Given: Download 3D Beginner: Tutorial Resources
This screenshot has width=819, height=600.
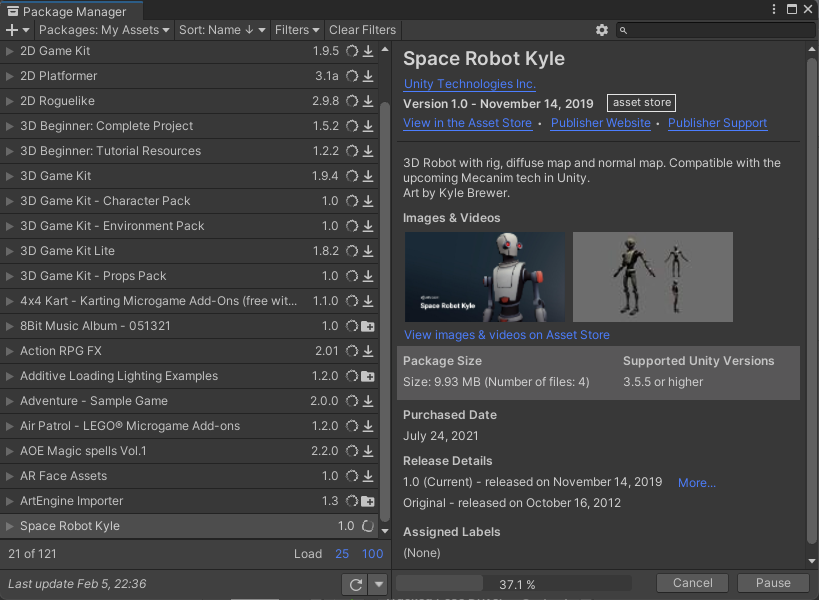Looking at the screenshot, I should (x=368, y=151).
